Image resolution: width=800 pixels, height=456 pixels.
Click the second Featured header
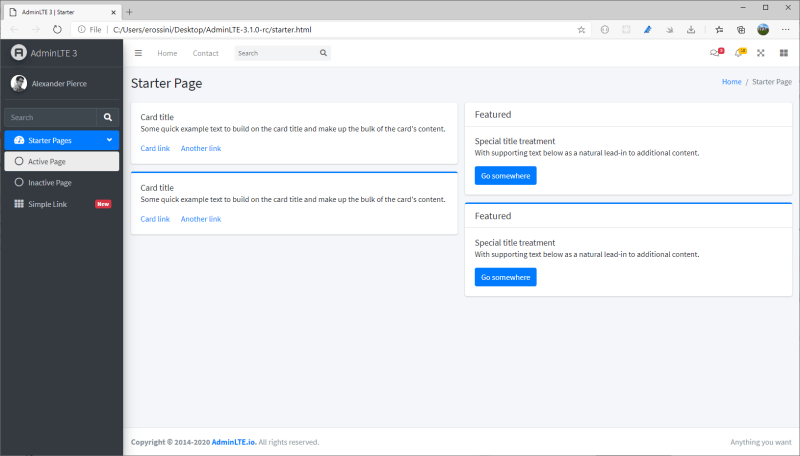click(x=493, y=216)
